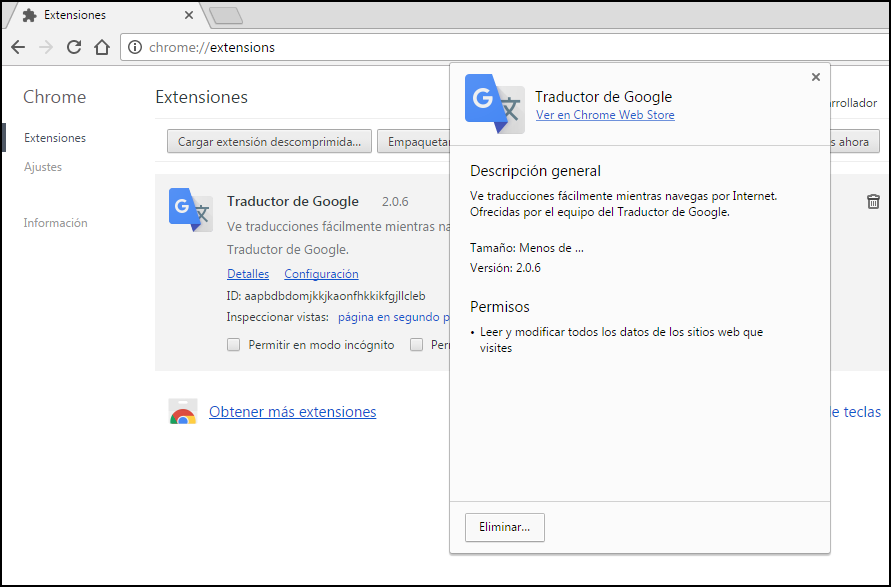Open a new tab
Viewport: 891px width, 587px height.
click(226, 15)
